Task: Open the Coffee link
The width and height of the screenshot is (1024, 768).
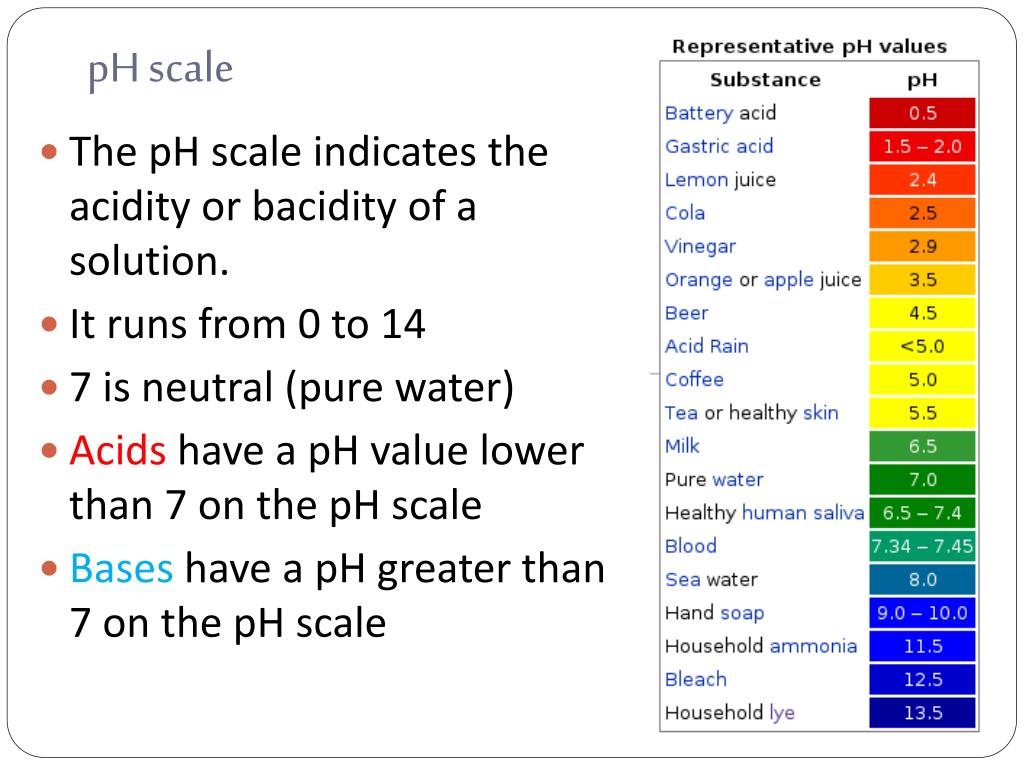Action: pos(694,379)
